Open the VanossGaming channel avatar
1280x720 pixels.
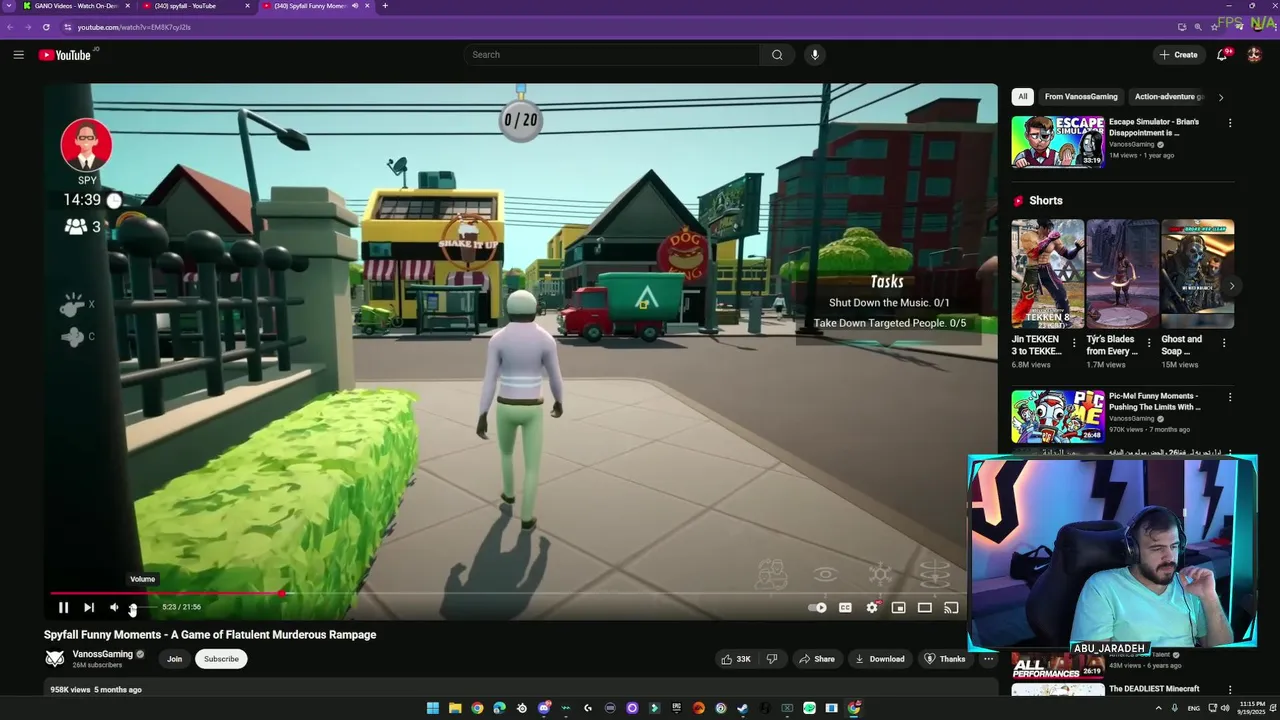[55, 658]
